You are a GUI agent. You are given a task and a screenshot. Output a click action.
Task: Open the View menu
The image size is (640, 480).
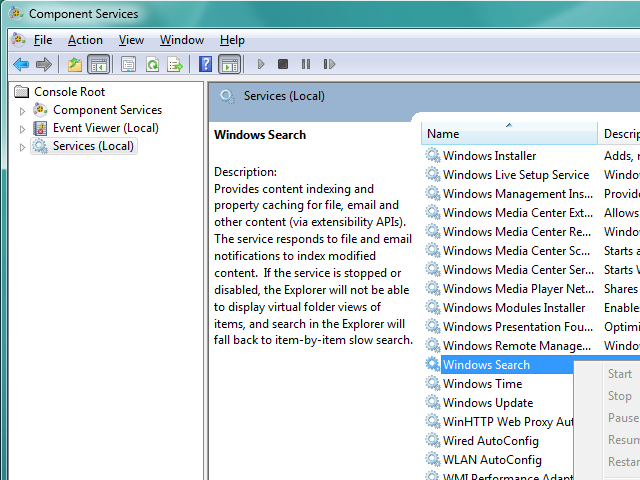131,40
